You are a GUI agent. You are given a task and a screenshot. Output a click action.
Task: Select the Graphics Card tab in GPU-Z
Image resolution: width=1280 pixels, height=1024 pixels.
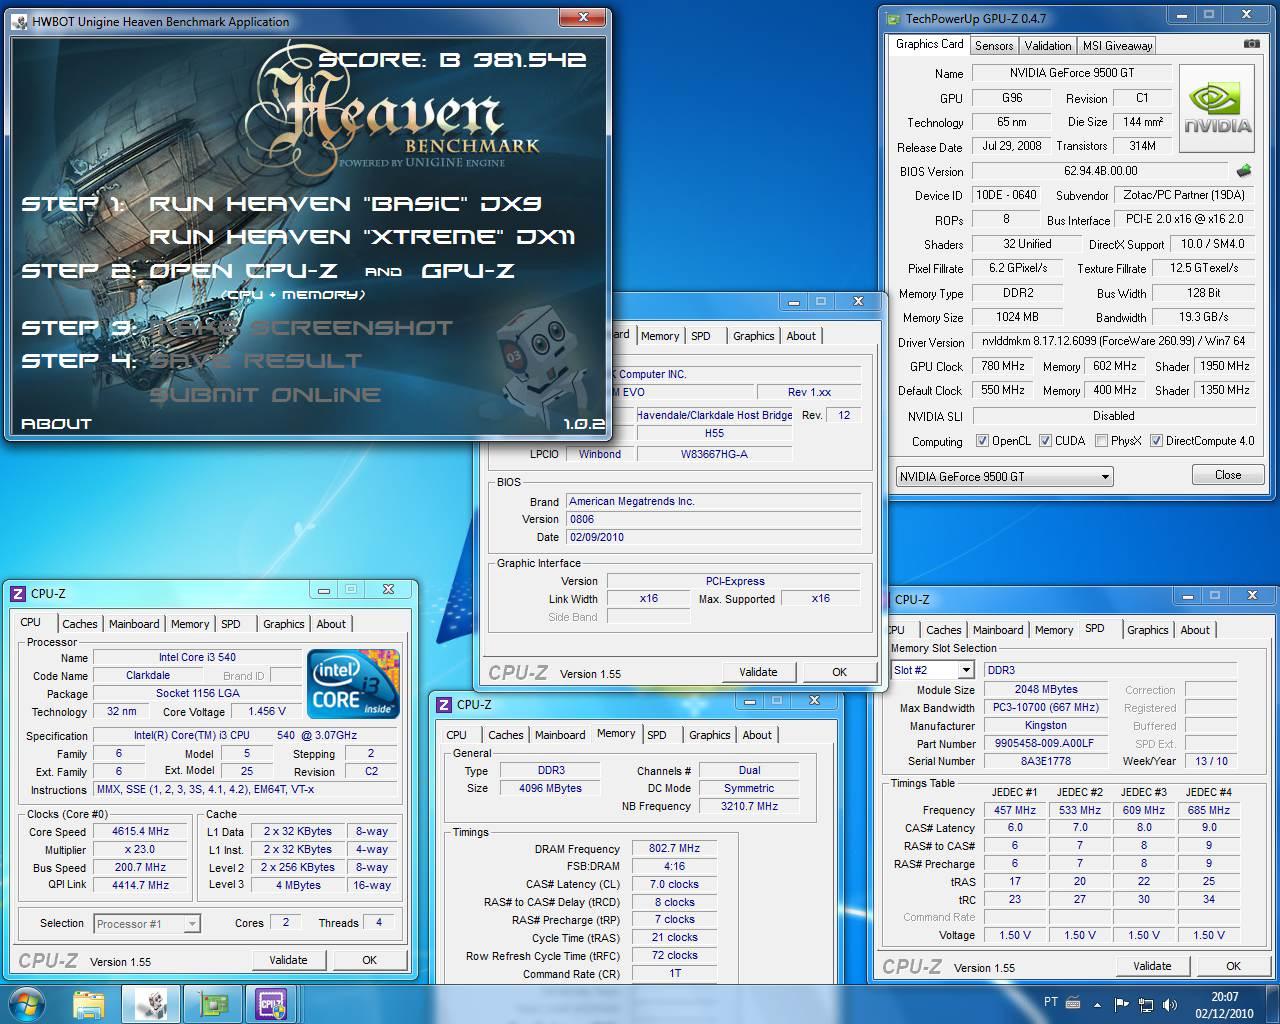929,44
